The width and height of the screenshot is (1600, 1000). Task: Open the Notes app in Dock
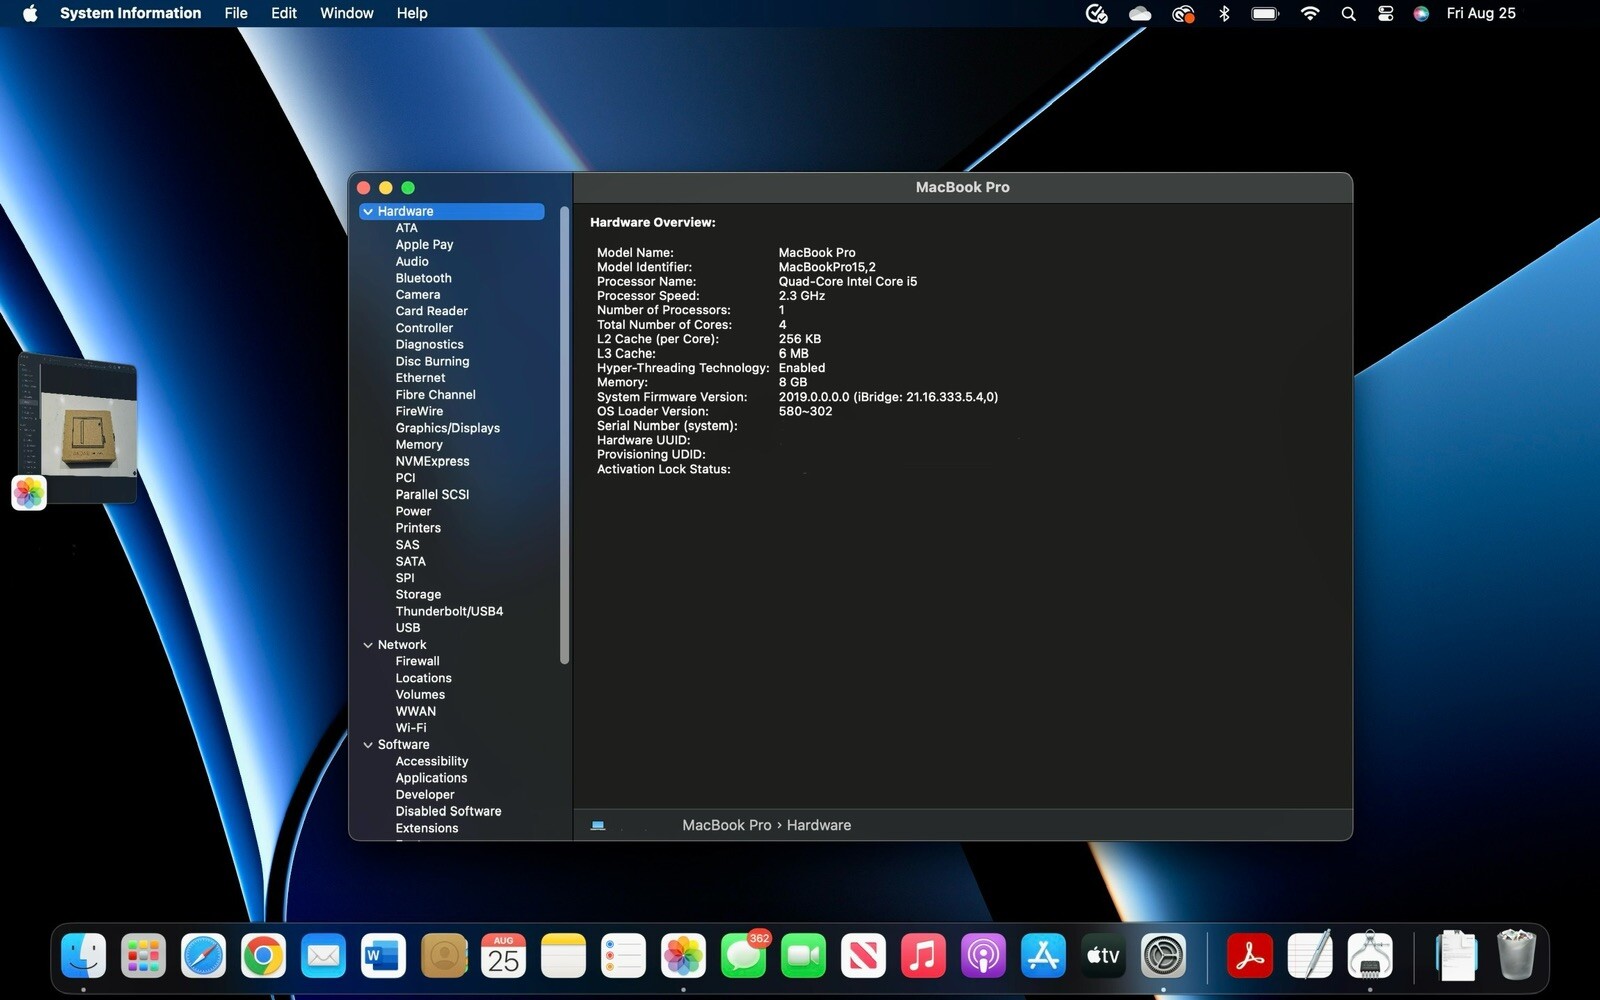point(564,956)
